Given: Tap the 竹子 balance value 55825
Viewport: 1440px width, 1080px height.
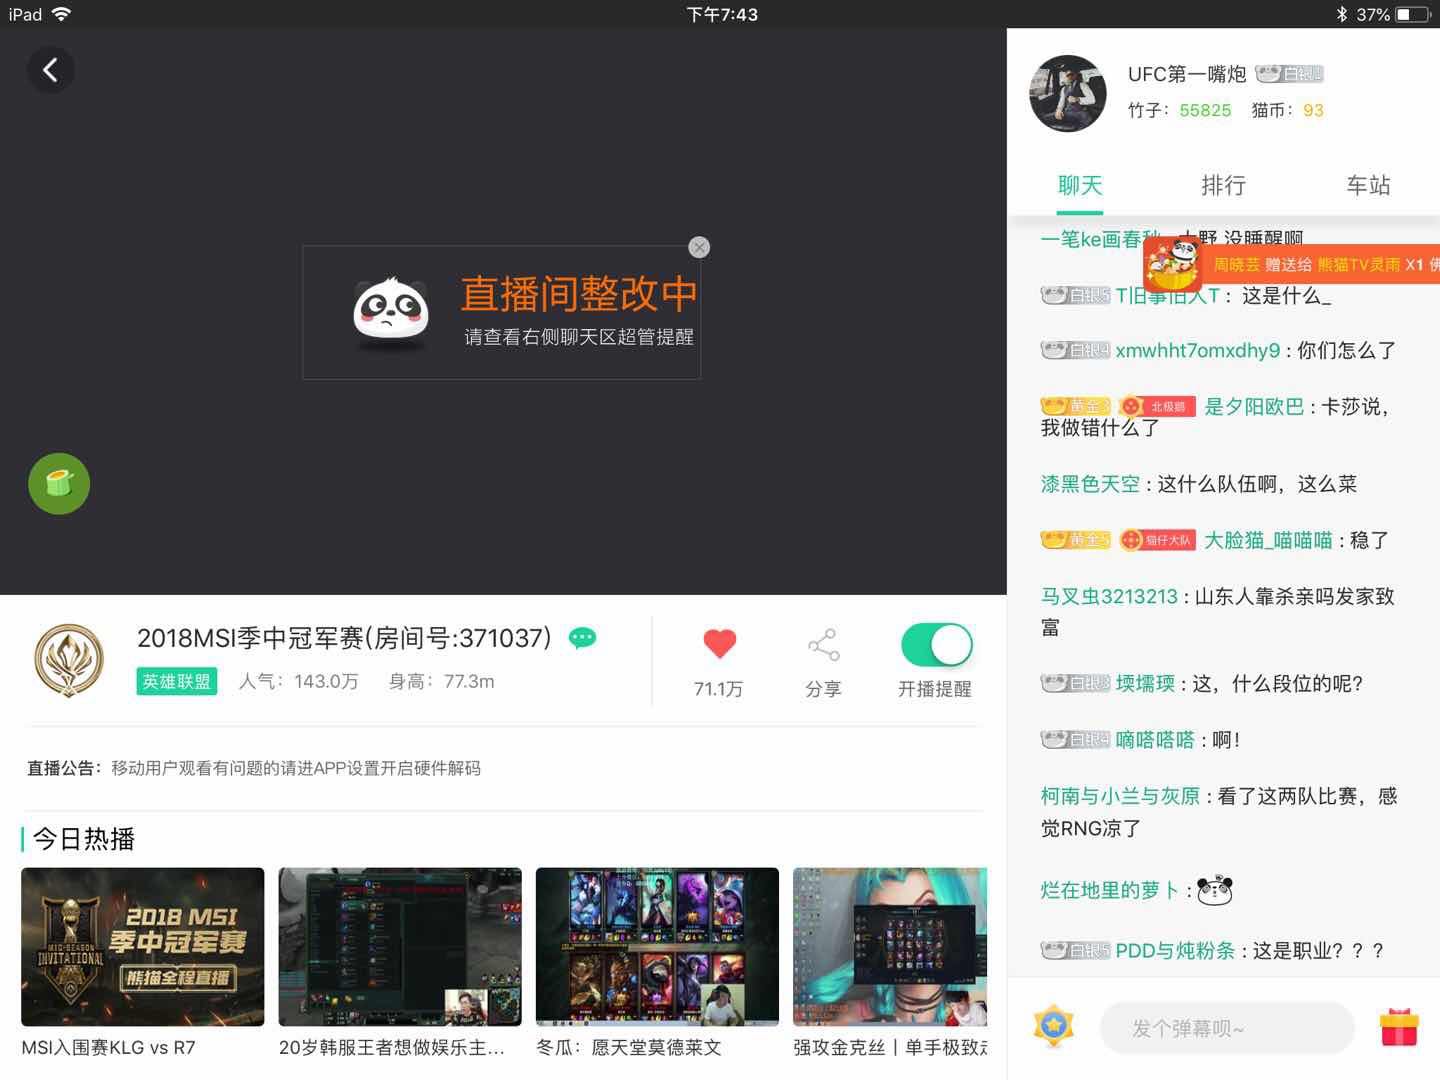Looking at the screenshot, I should (1205, 110).
